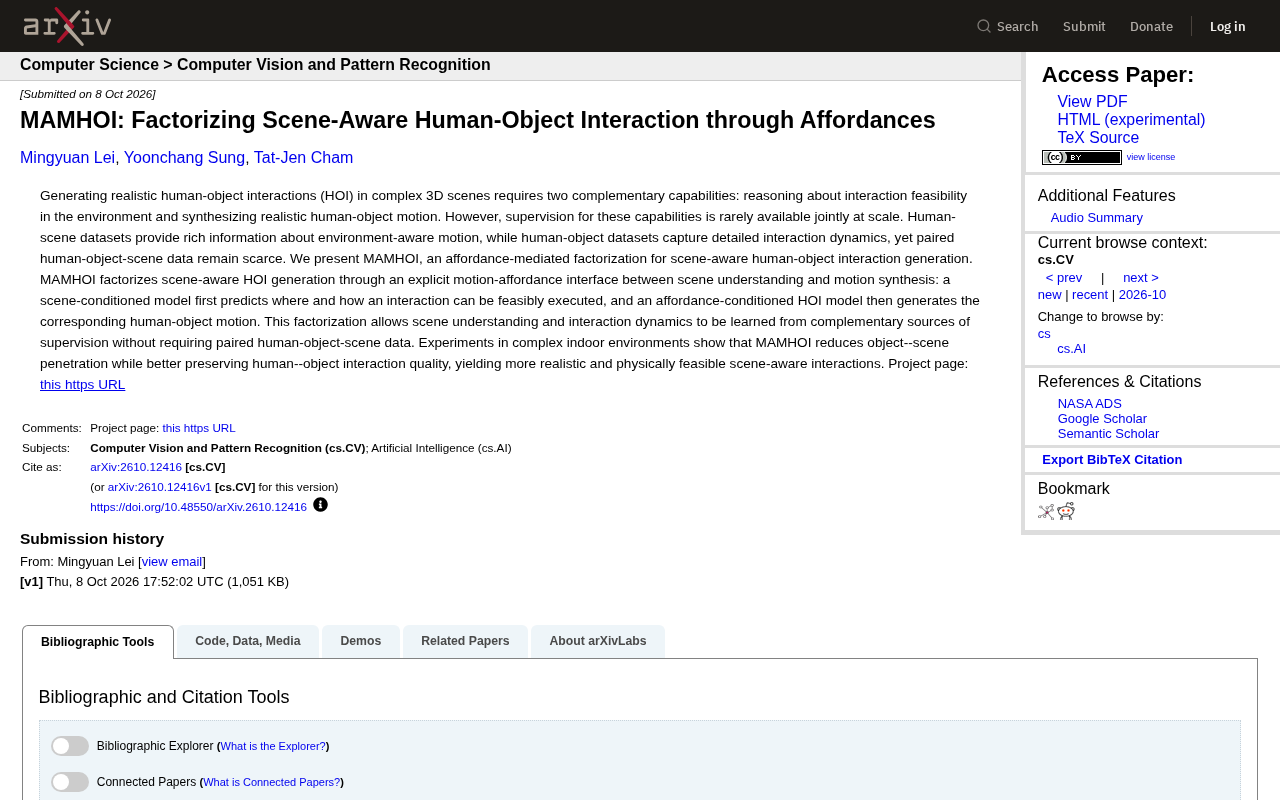This screenshot has height=800, width=1280.
Task: Open the 2026-10 listing
Action: pyautogui.click(x=1142, y=295)
